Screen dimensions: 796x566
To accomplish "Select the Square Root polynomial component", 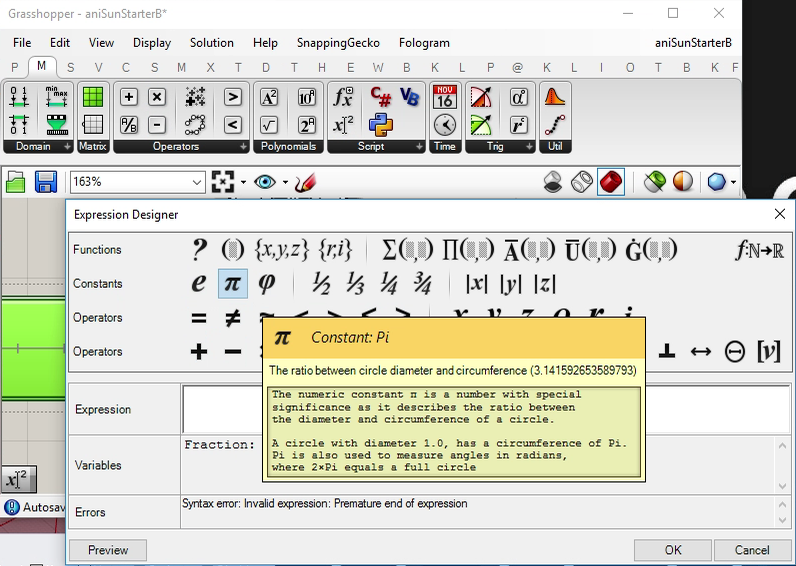I will 269,124.
